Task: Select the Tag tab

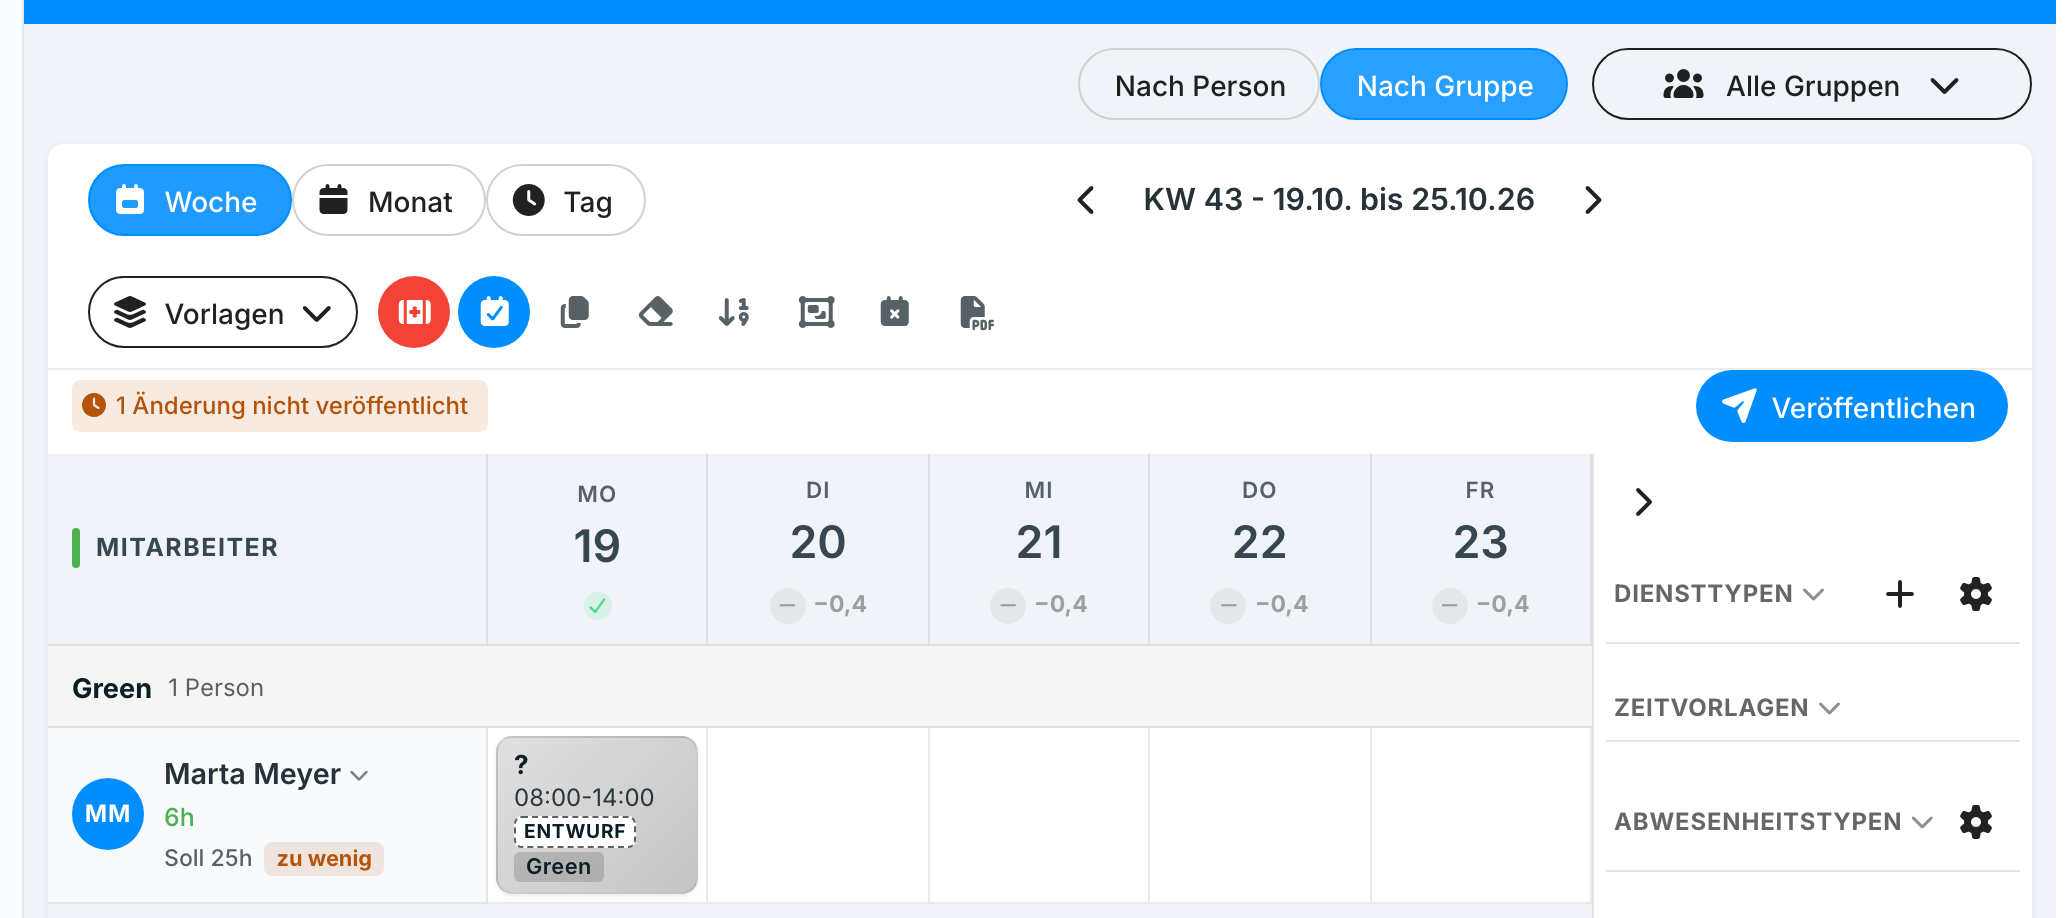Action: click(x=566, y=201)
